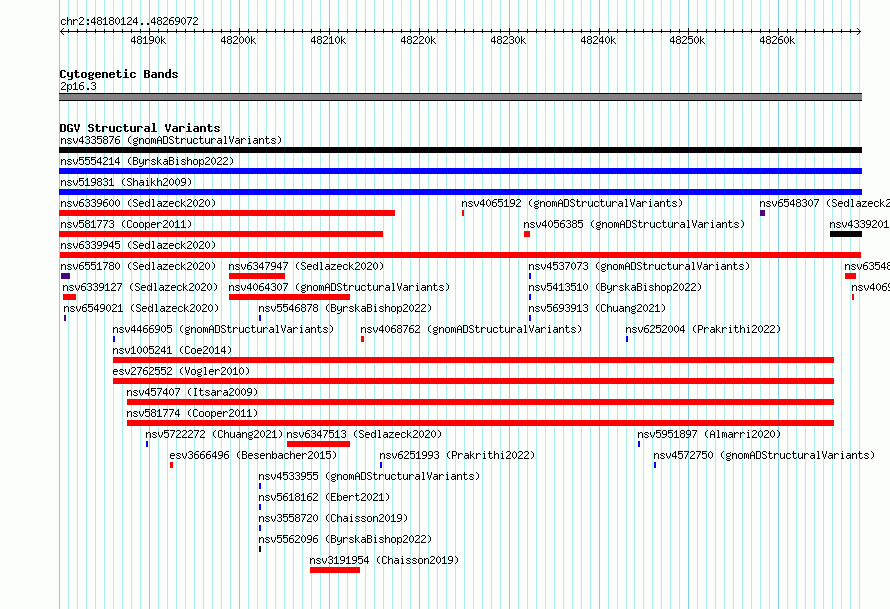
Task: Click the nsv581774 Cooper2011 label
Action: [x=192, y=413]
